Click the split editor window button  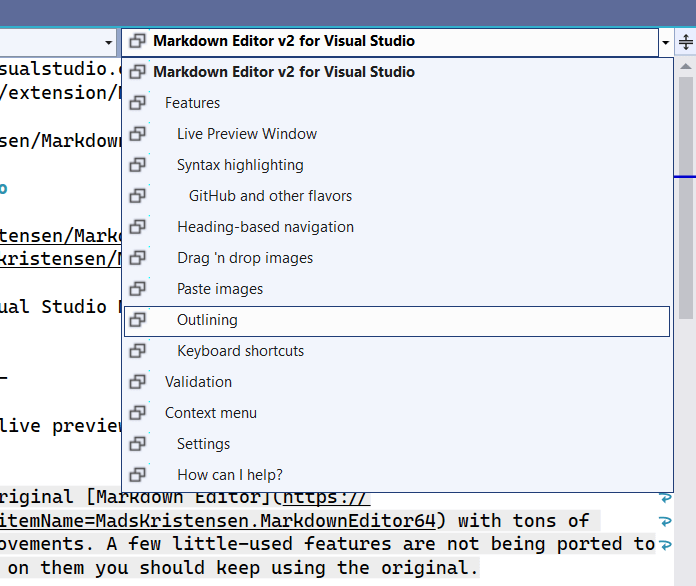tap(685, 42)
